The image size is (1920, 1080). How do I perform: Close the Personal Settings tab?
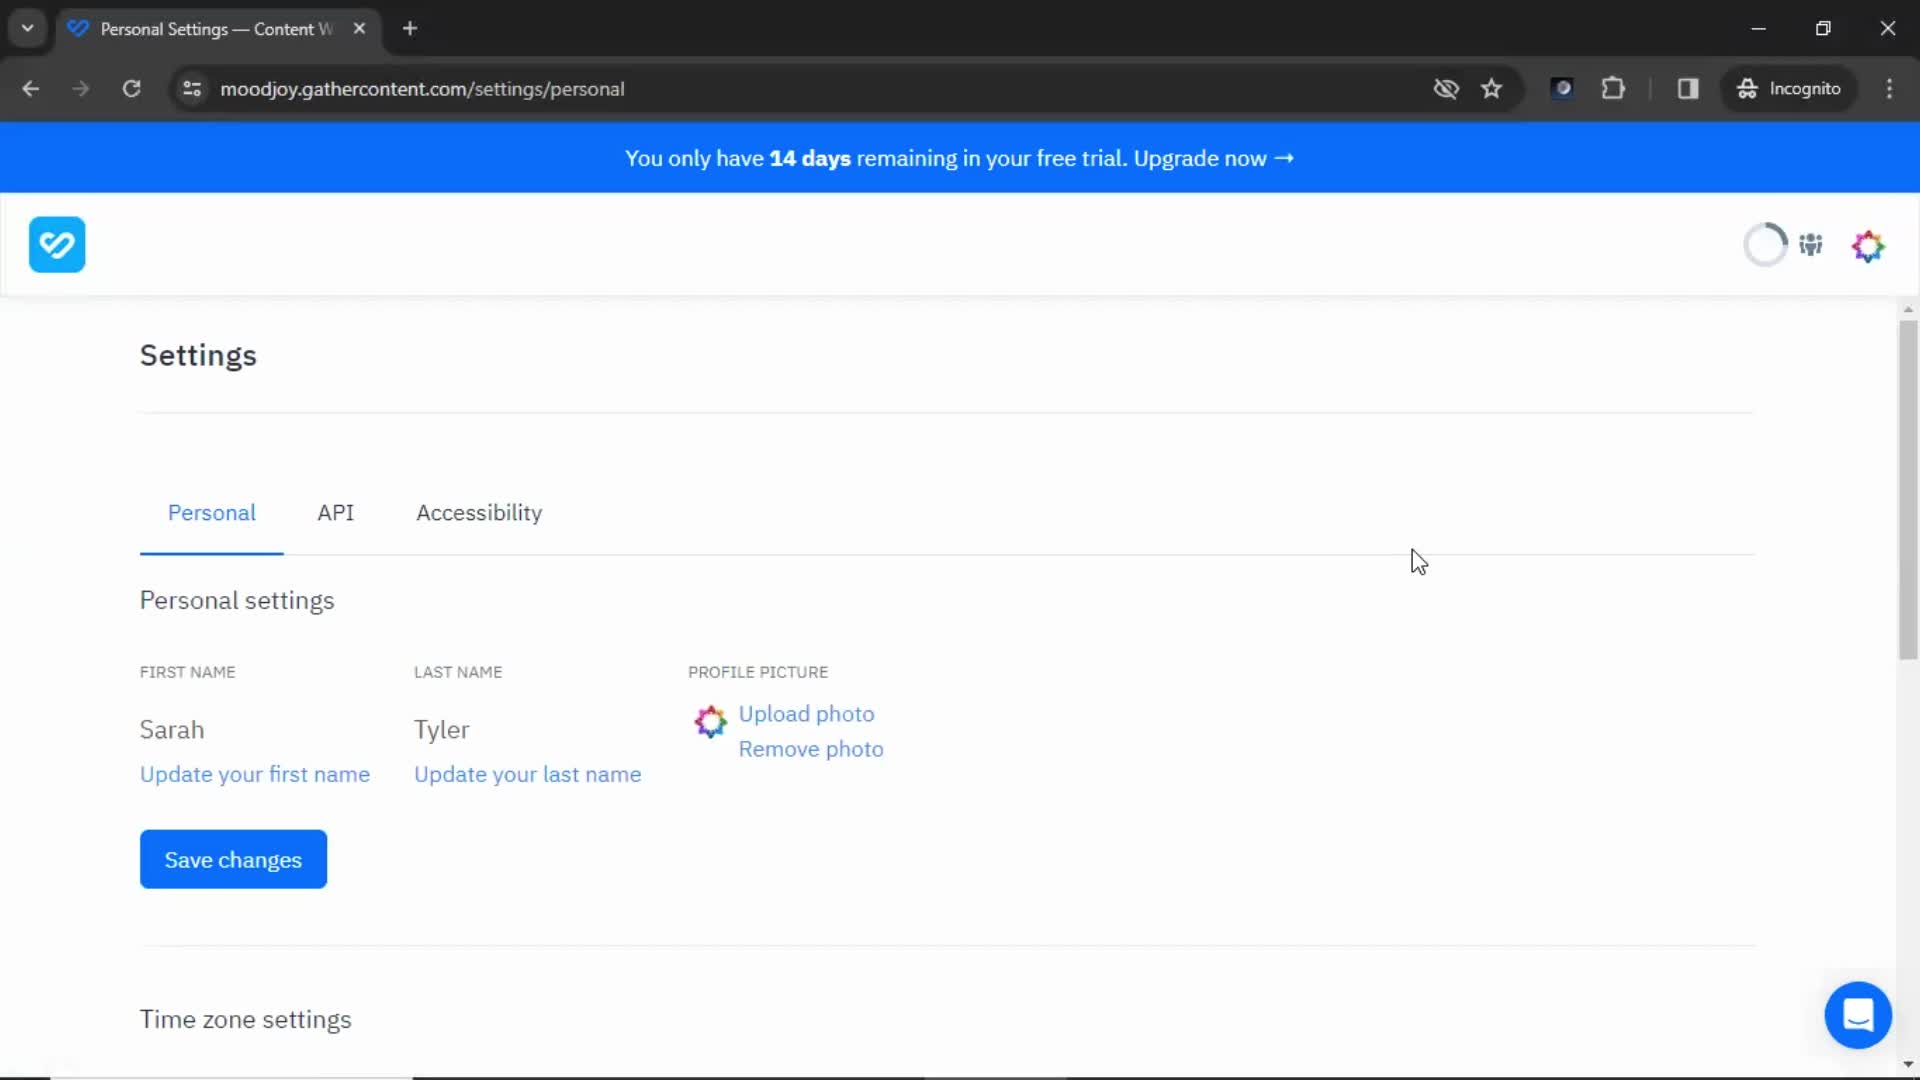pyautogui.click(x=359, y=29)
